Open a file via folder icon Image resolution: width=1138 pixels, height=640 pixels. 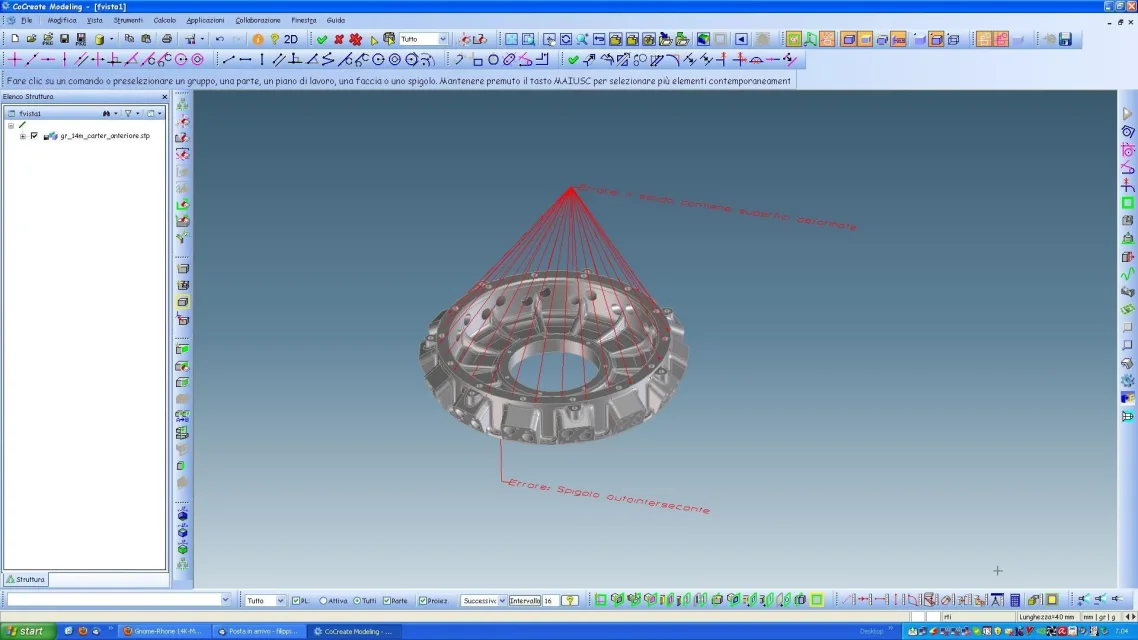(31, 39)
